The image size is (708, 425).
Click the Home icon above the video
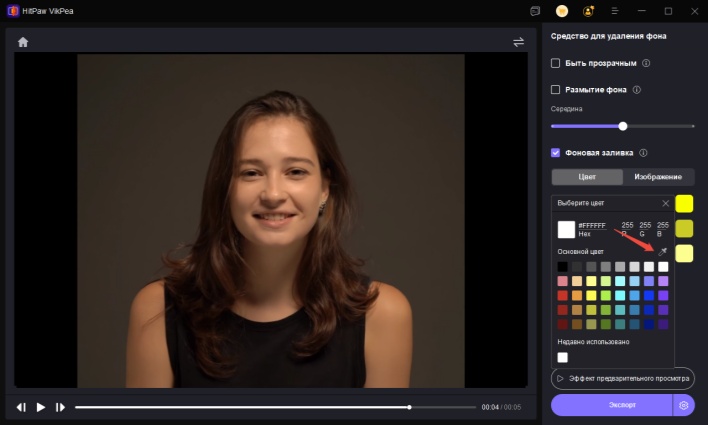(x=23, y=42)
